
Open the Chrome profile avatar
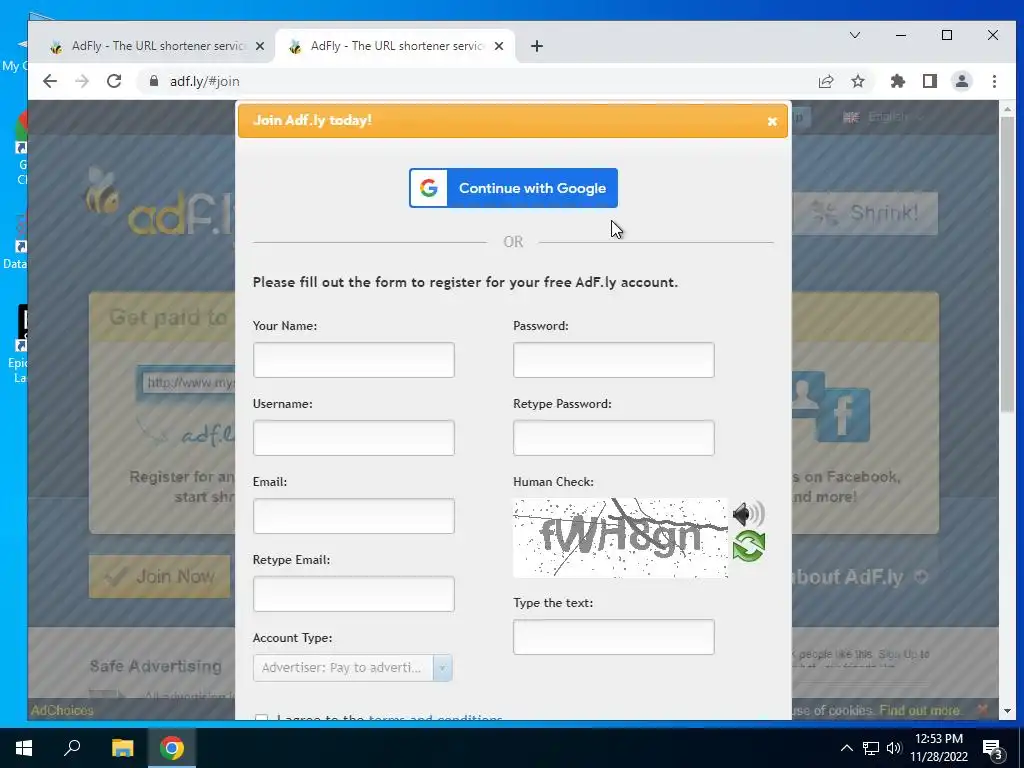click(x=962, y=81)
